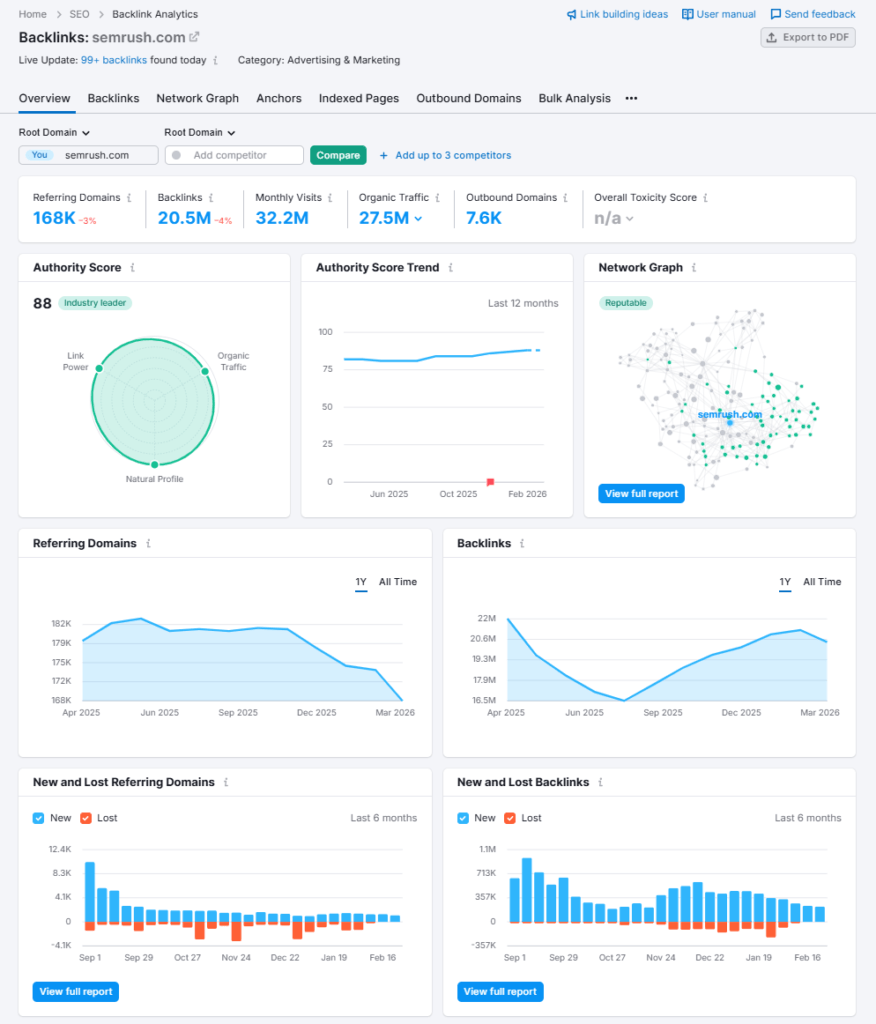Image resolution: width=876 pixels, height=1024 pixels.
Task: Click info icon beside Outbound Domains metric
Action: tap(566, 198)
